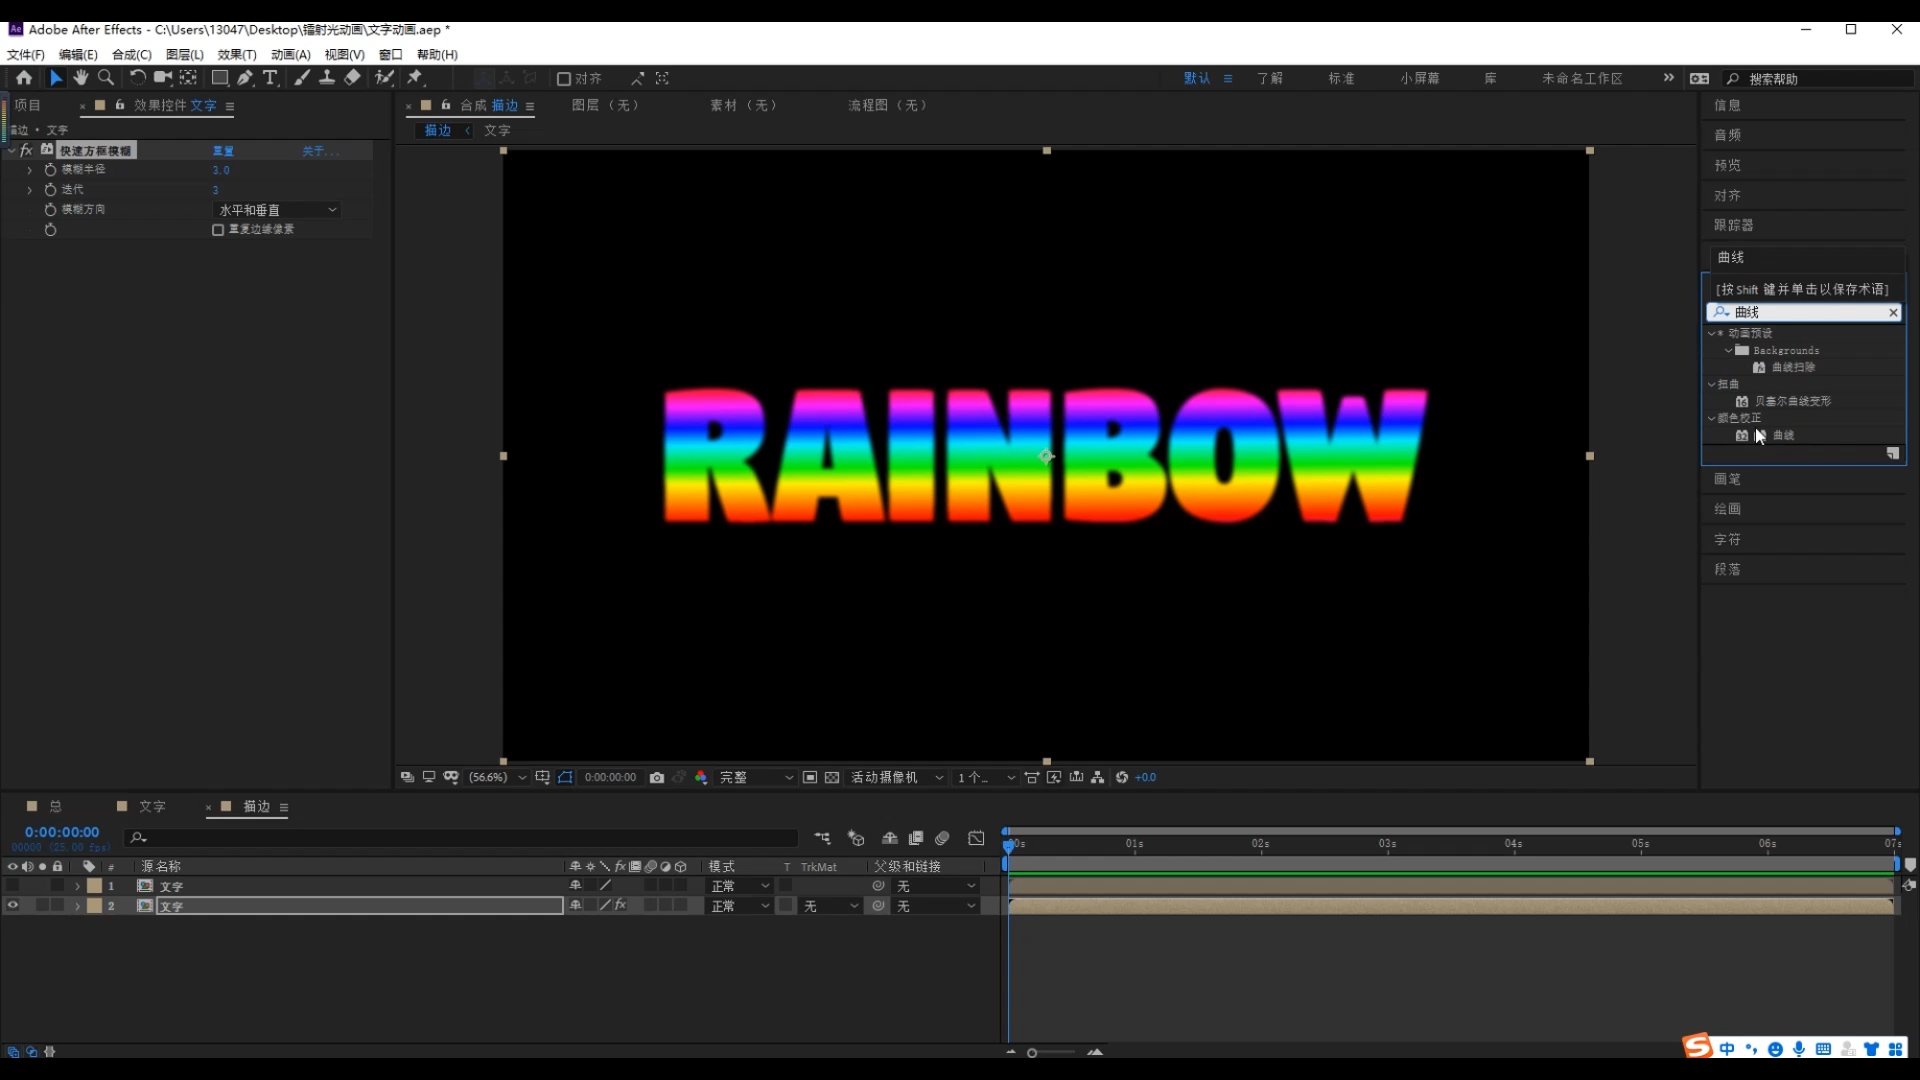Screen dimensions: 1920x1080
Task: Open the 效果(T) menu
Action: coord(237,55)
